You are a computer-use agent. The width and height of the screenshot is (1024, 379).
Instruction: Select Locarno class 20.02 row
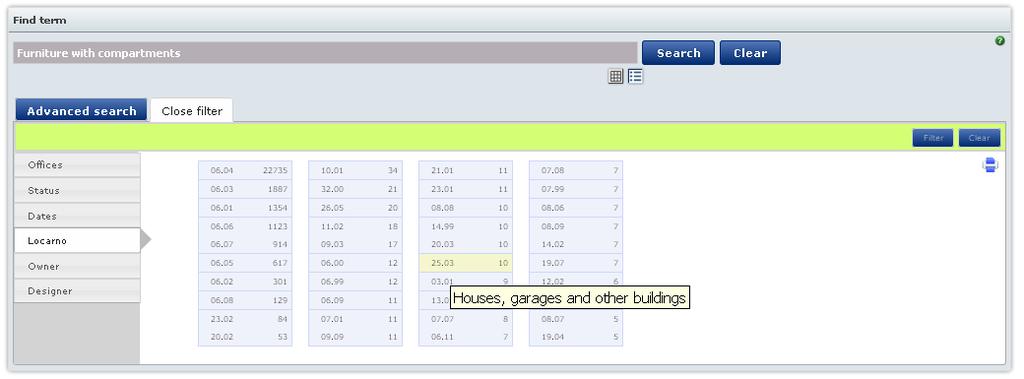coord(246,337)
